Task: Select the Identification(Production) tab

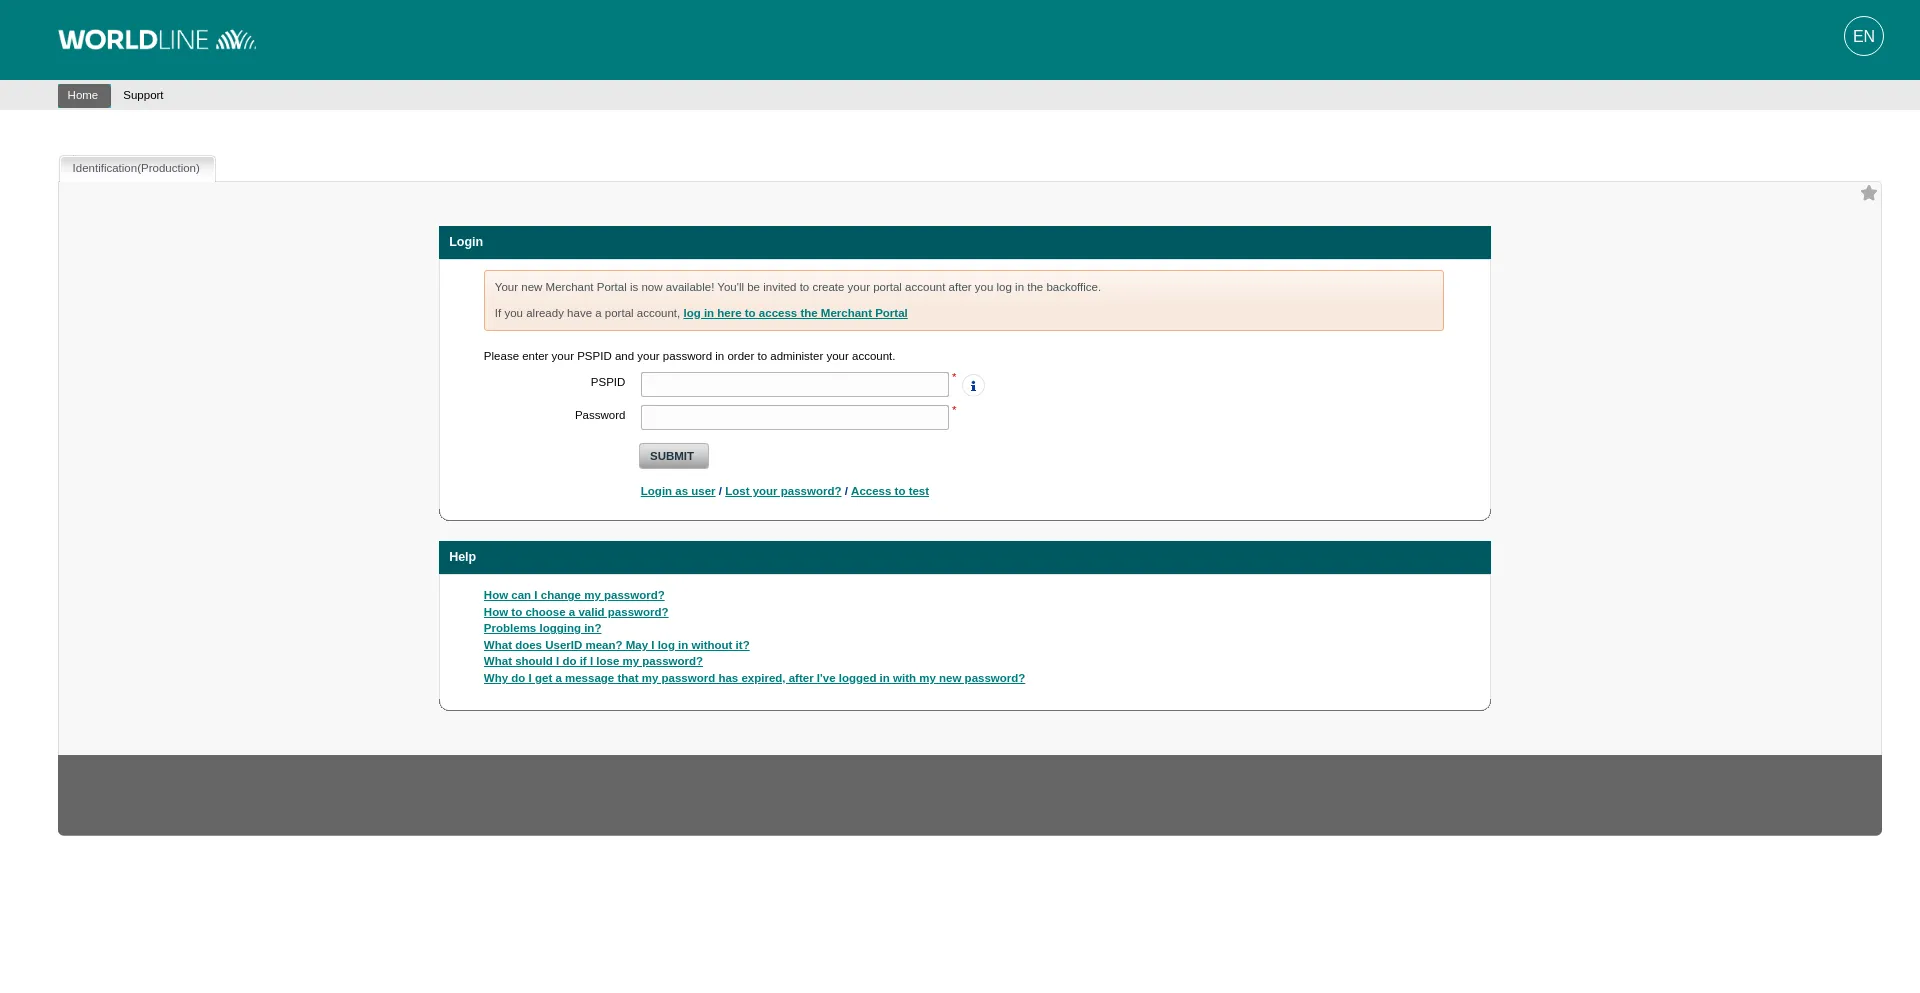Action: coord(136,168)
